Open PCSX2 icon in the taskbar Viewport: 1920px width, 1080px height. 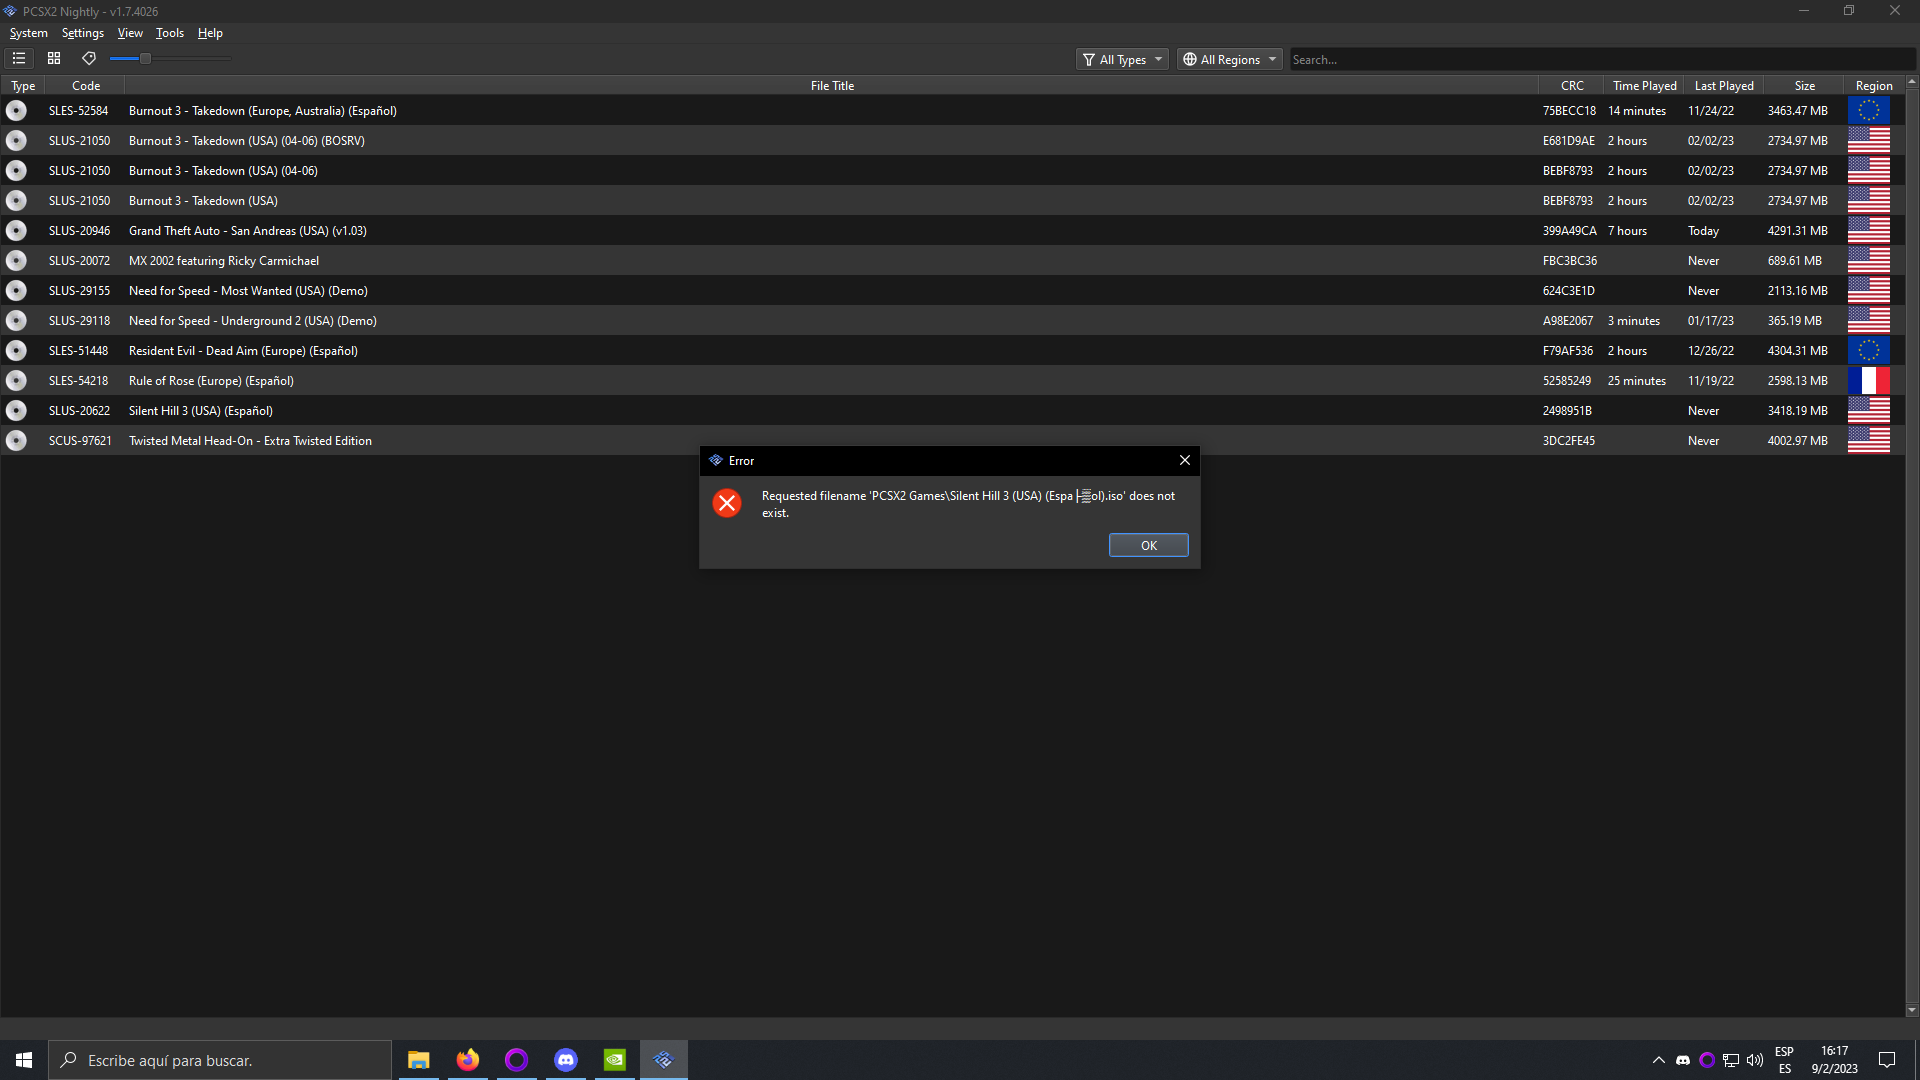[x=663, y=1059]
